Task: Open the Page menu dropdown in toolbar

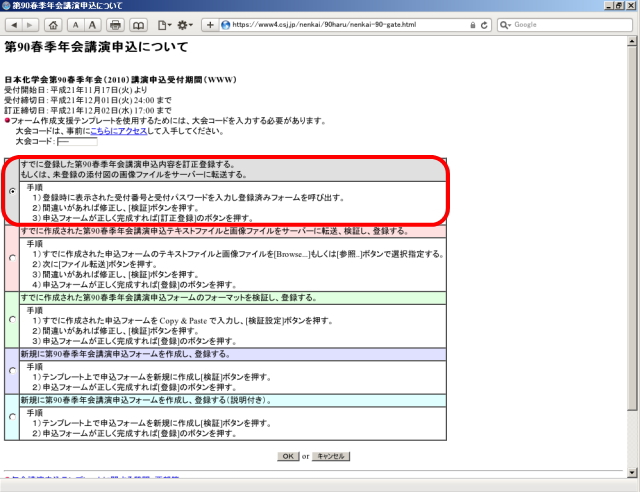Action: (162, 24)
